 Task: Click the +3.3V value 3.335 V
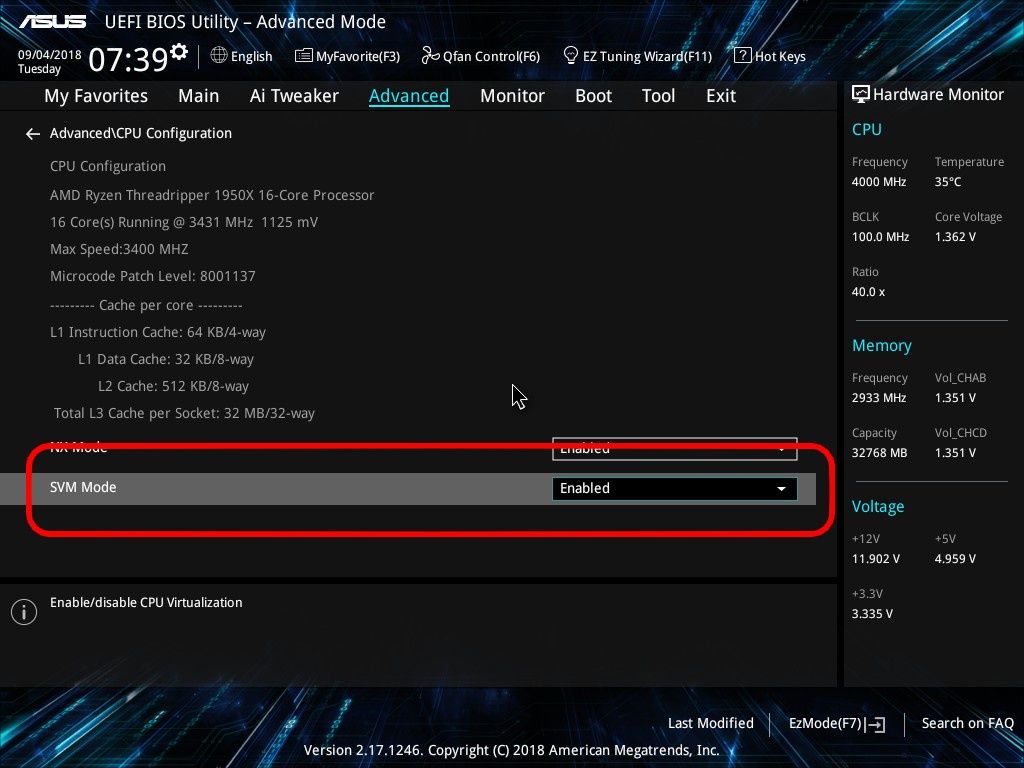click(872, 614)
